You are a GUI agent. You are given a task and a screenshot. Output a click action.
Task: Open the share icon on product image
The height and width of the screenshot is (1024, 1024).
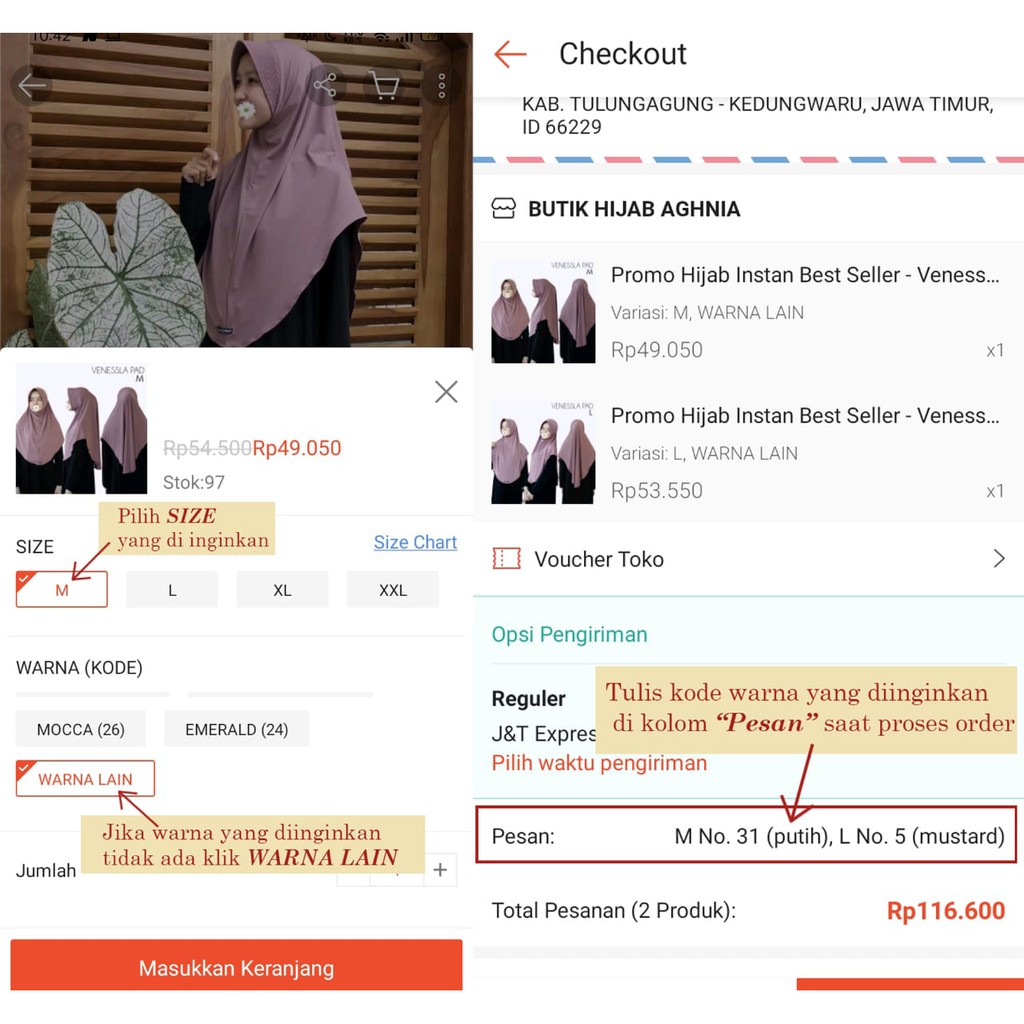[x=325, y=85]
